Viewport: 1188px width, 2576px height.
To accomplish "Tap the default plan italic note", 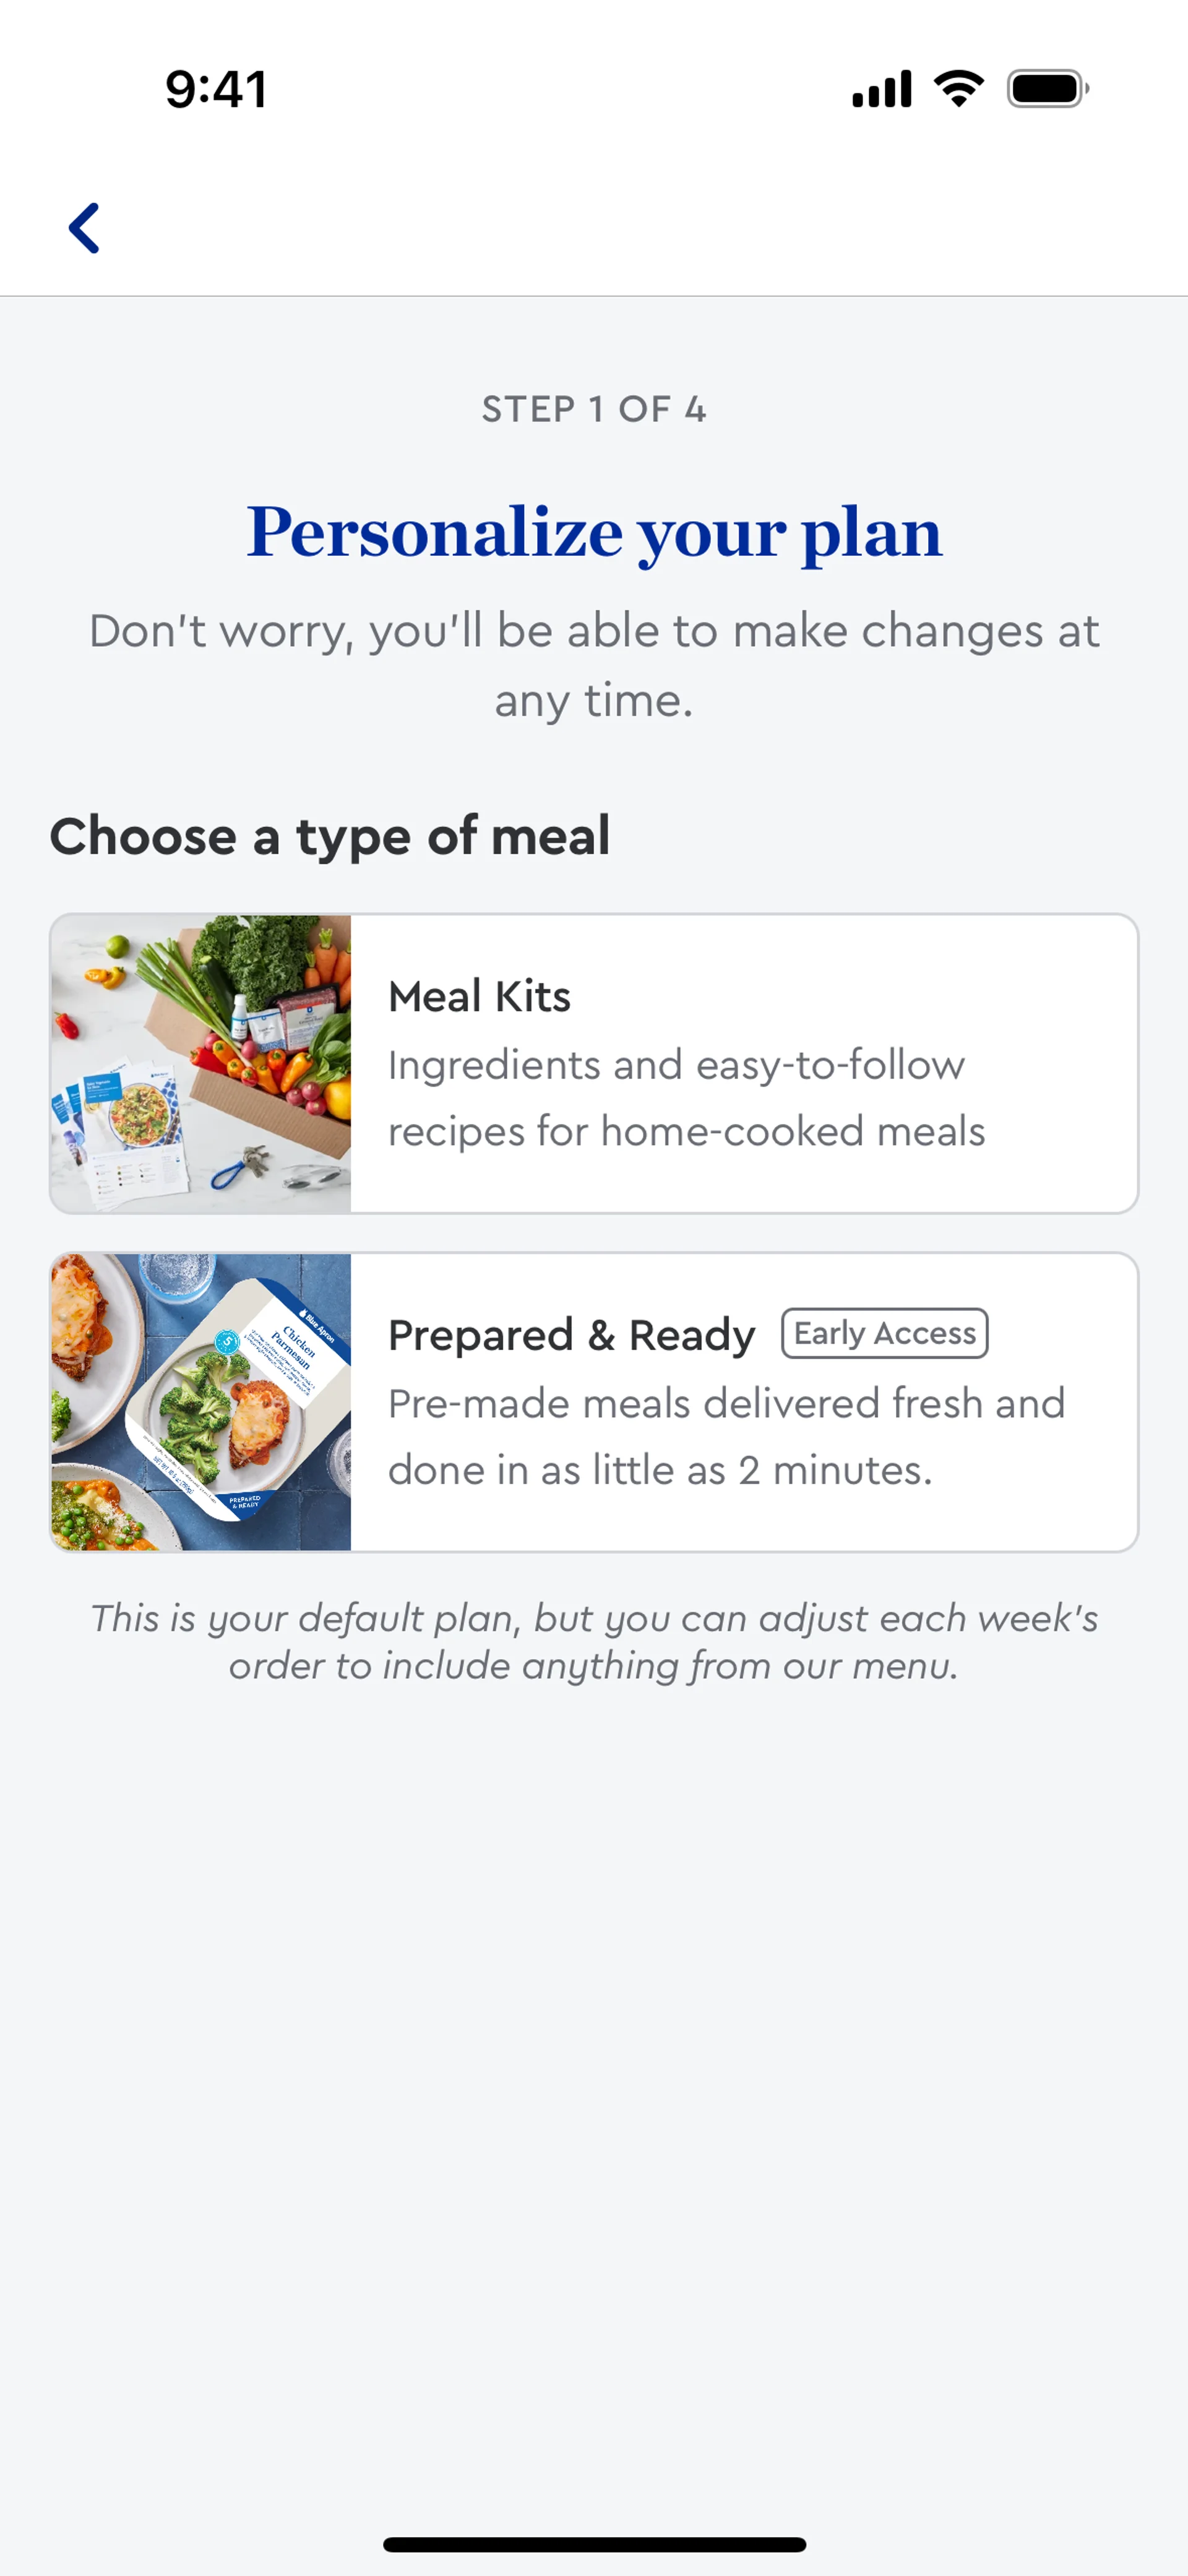I will (594, 1641).
